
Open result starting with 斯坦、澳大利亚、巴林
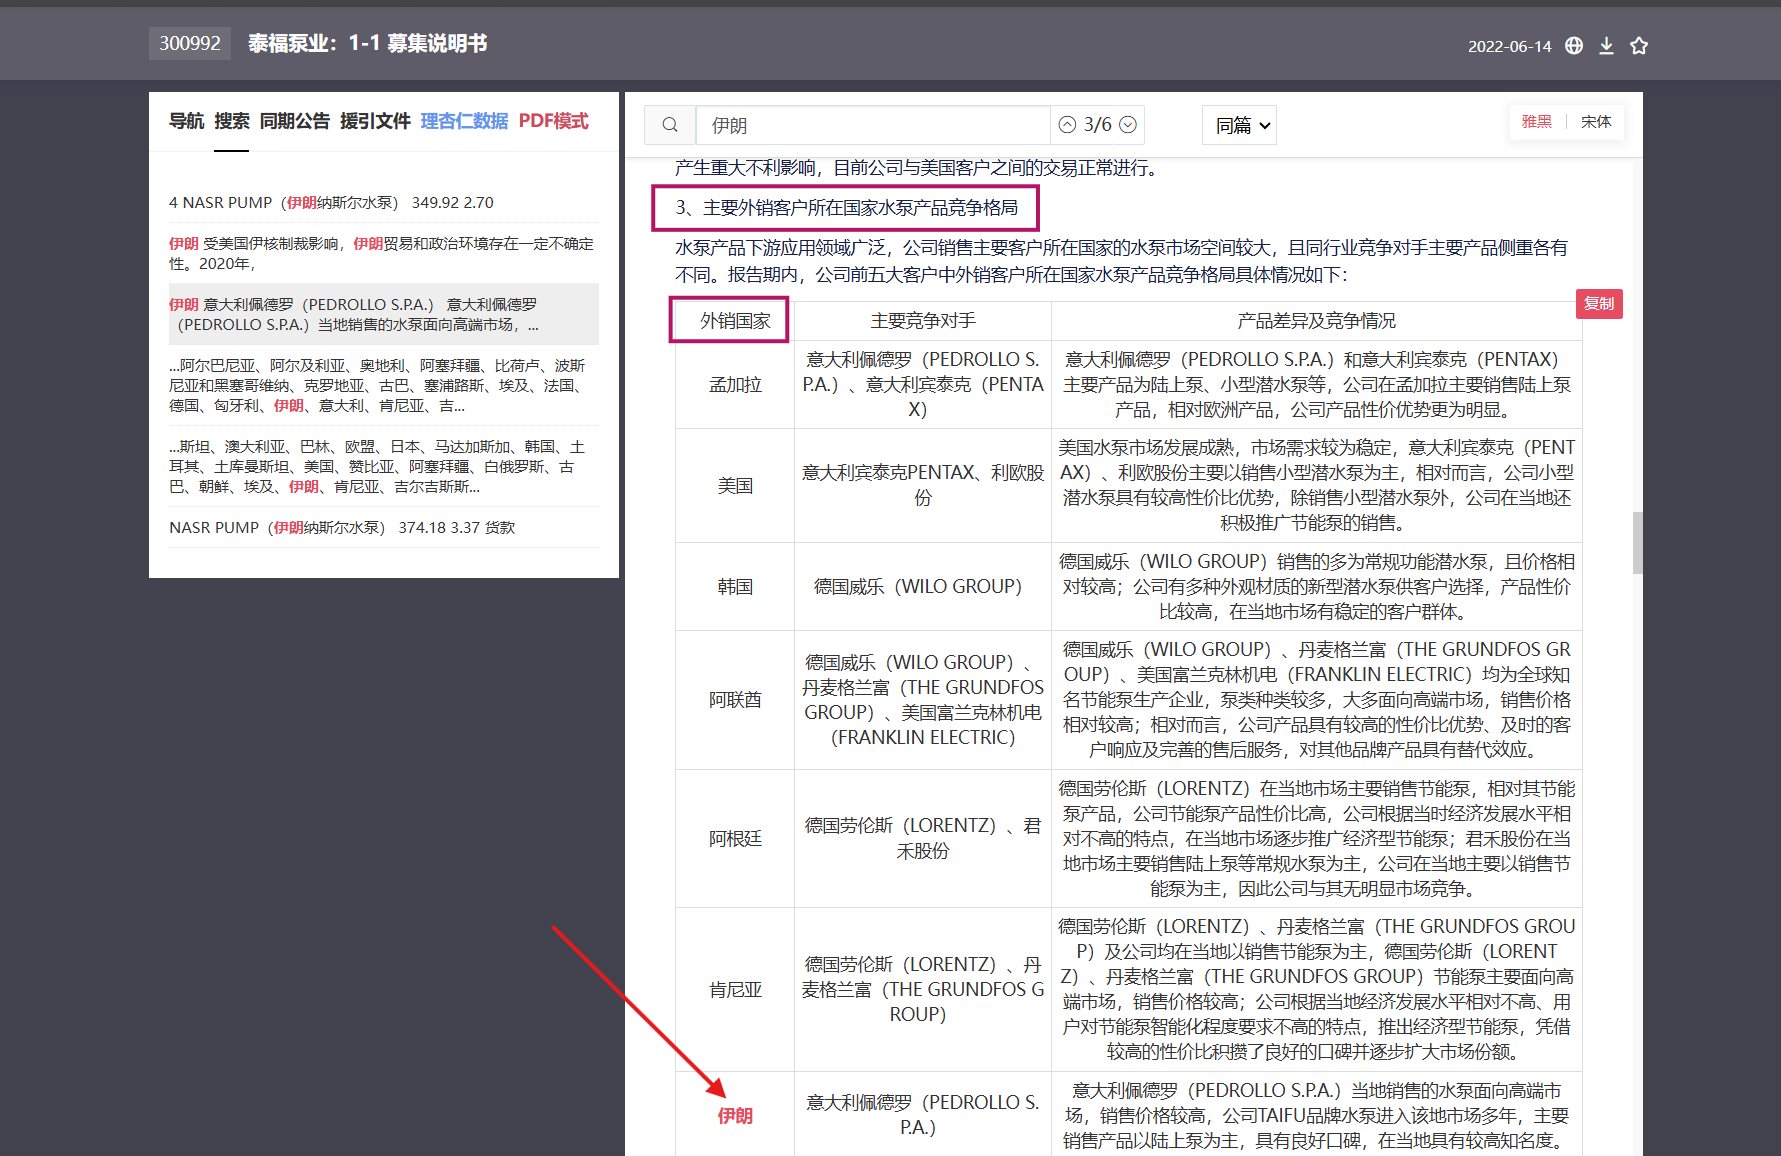[x=384, y=466]
